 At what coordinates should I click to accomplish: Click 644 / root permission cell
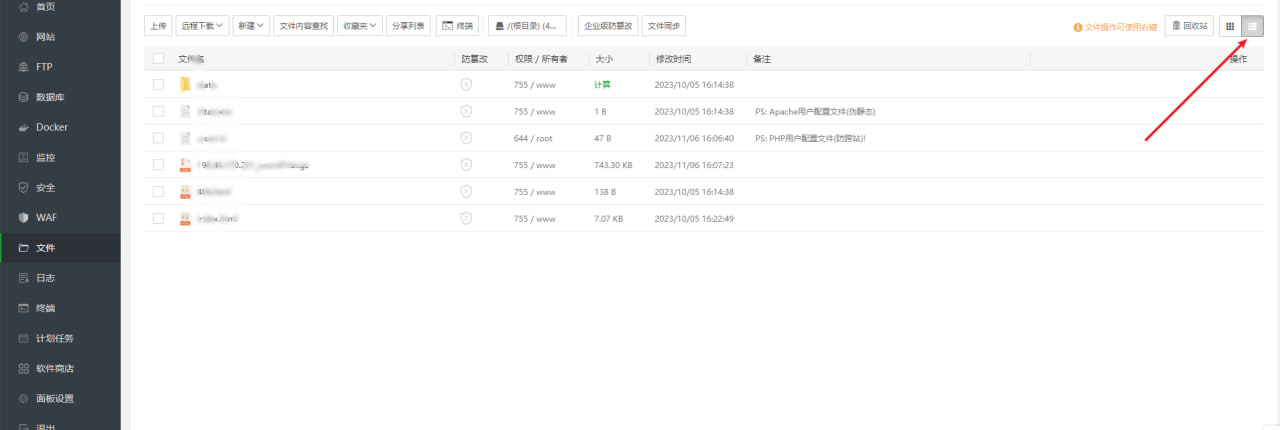click(x=533, y=138)
